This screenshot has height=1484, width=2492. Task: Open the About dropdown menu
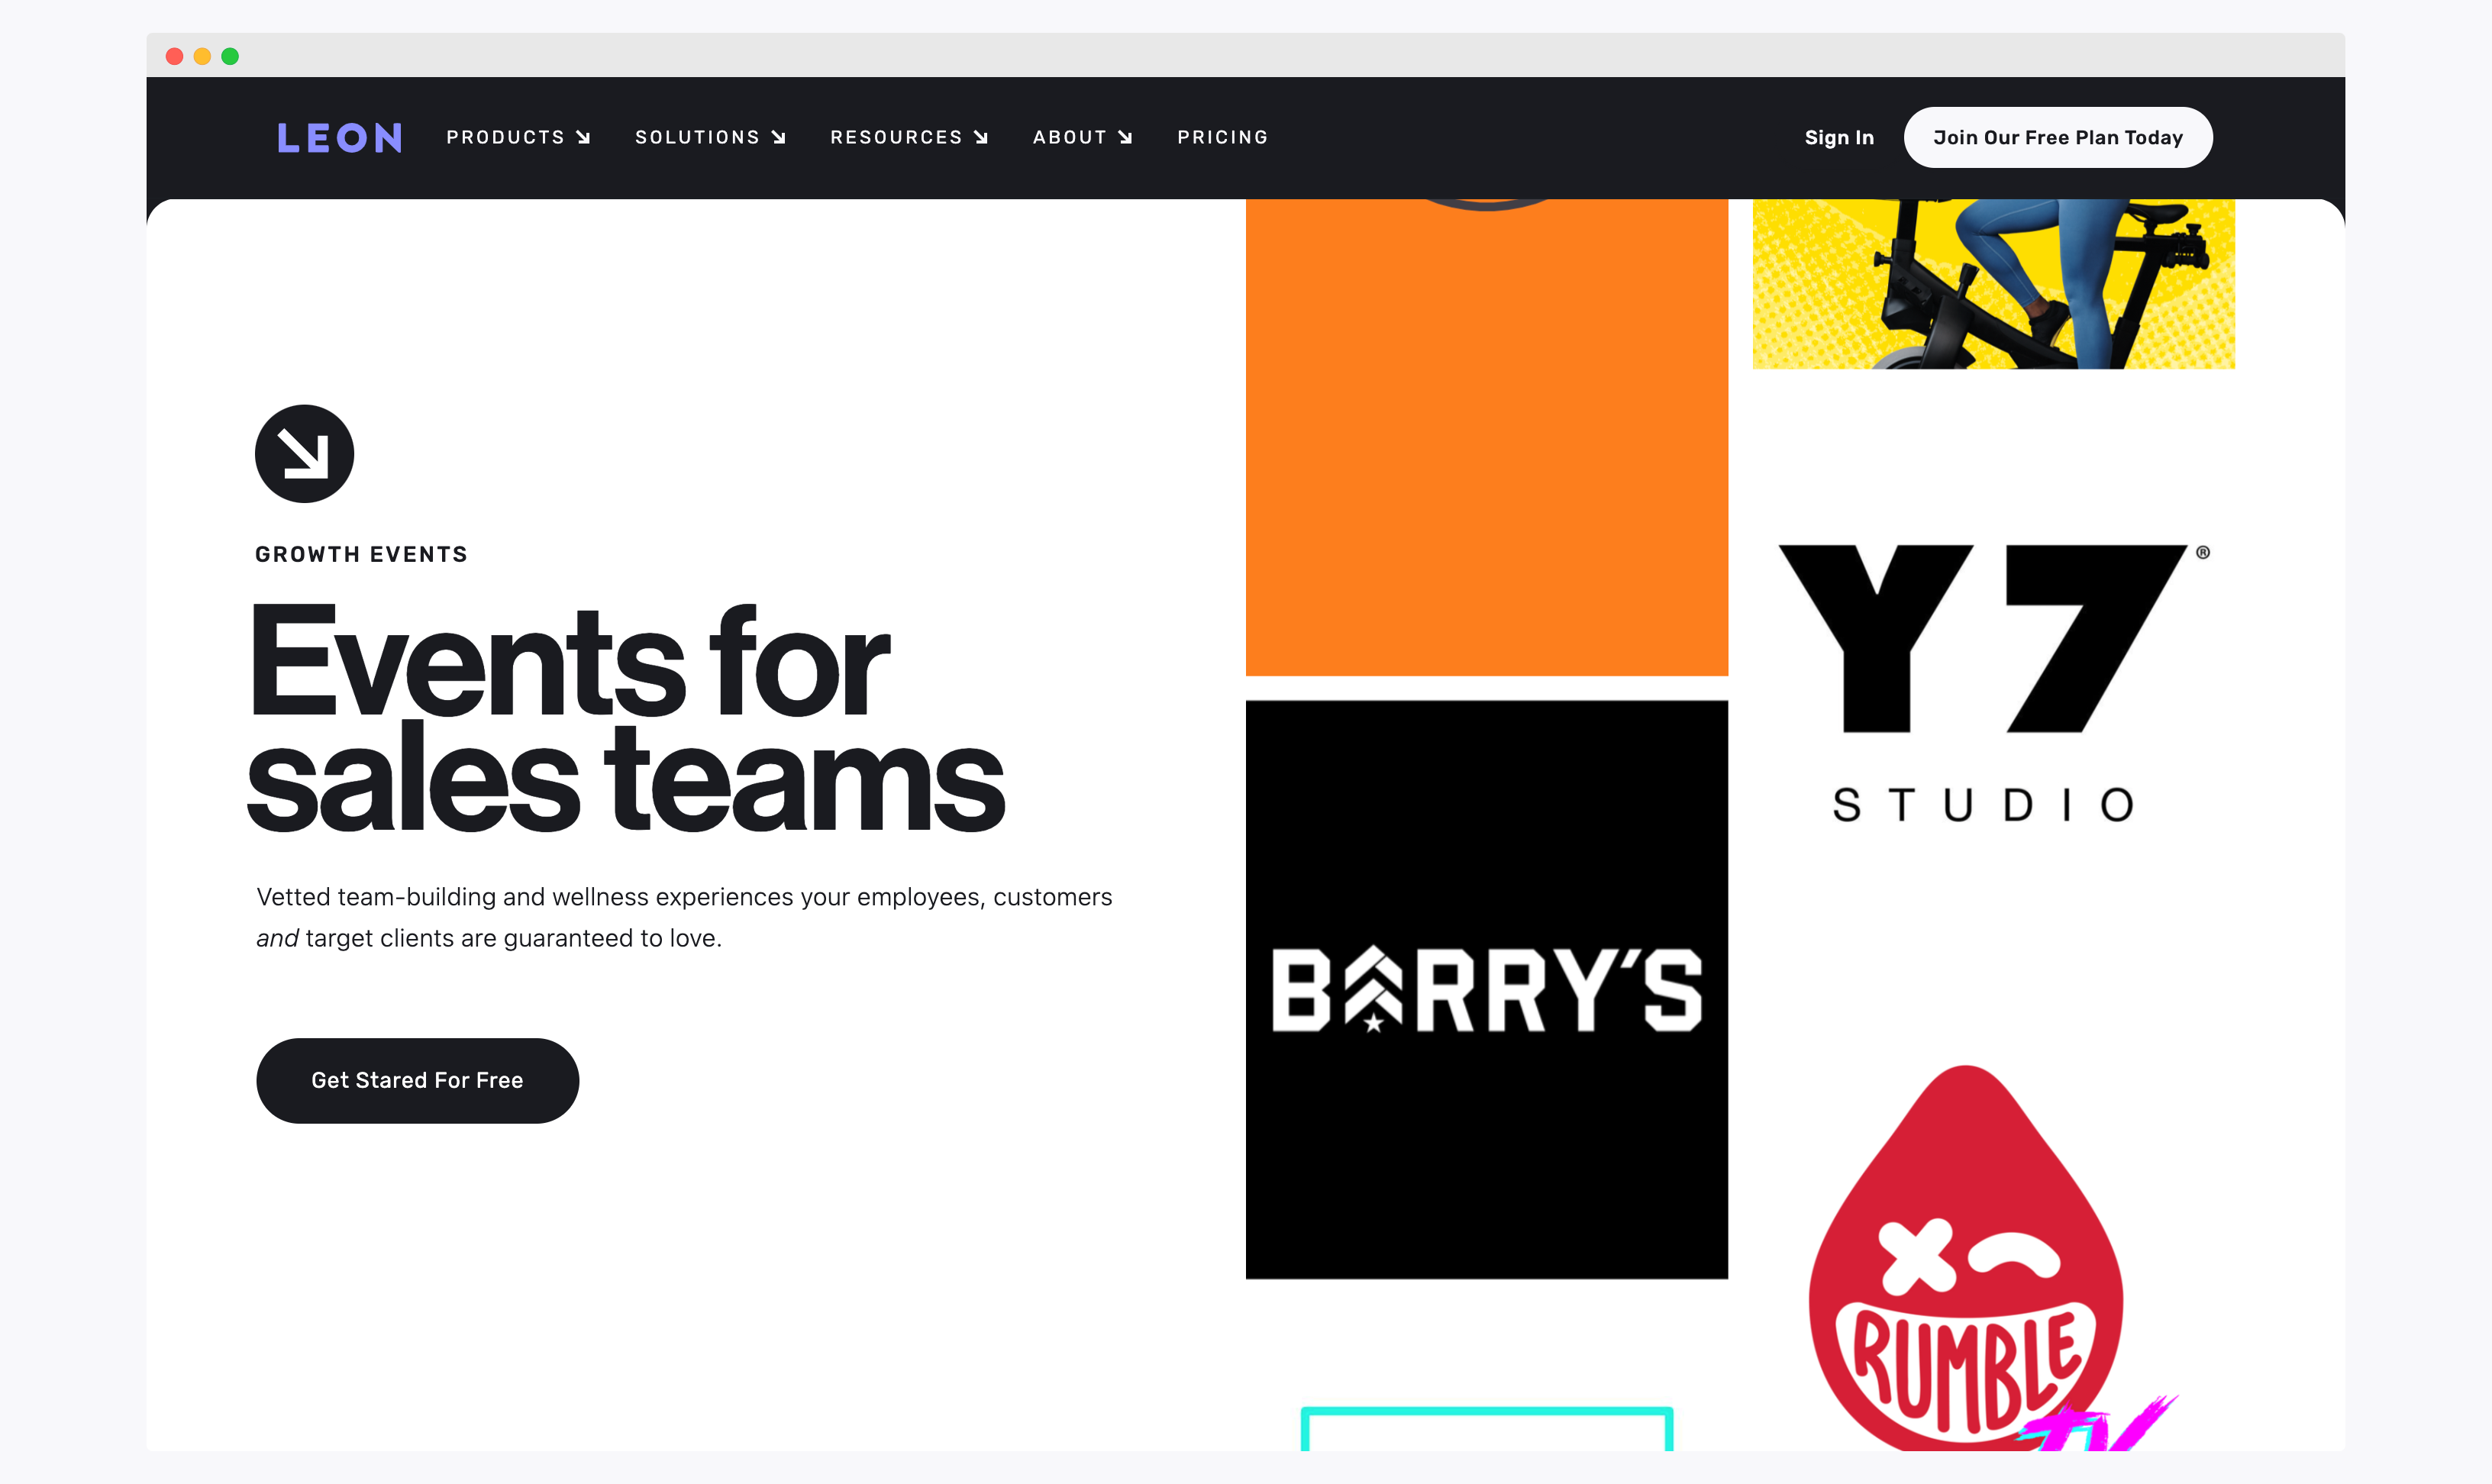[x=1069, y=137]
